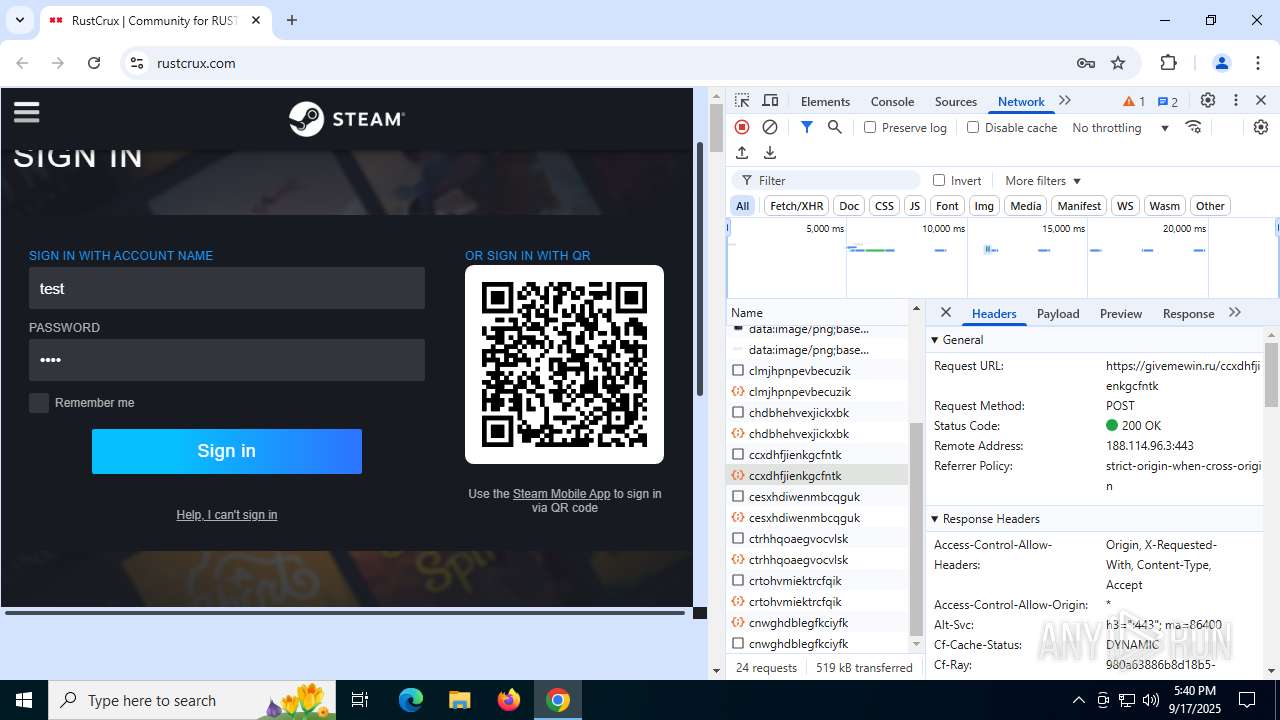Open the hamburger menu on Steam page
This screenshot has width=1280, height=720.
point(27,112)
